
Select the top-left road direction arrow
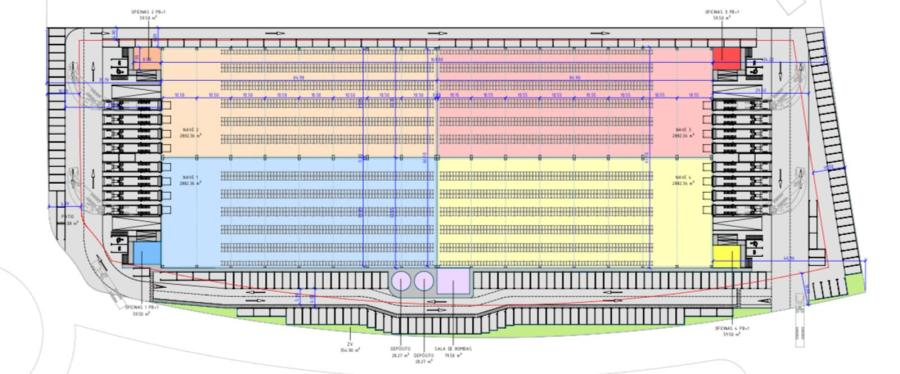coord(275,34)
